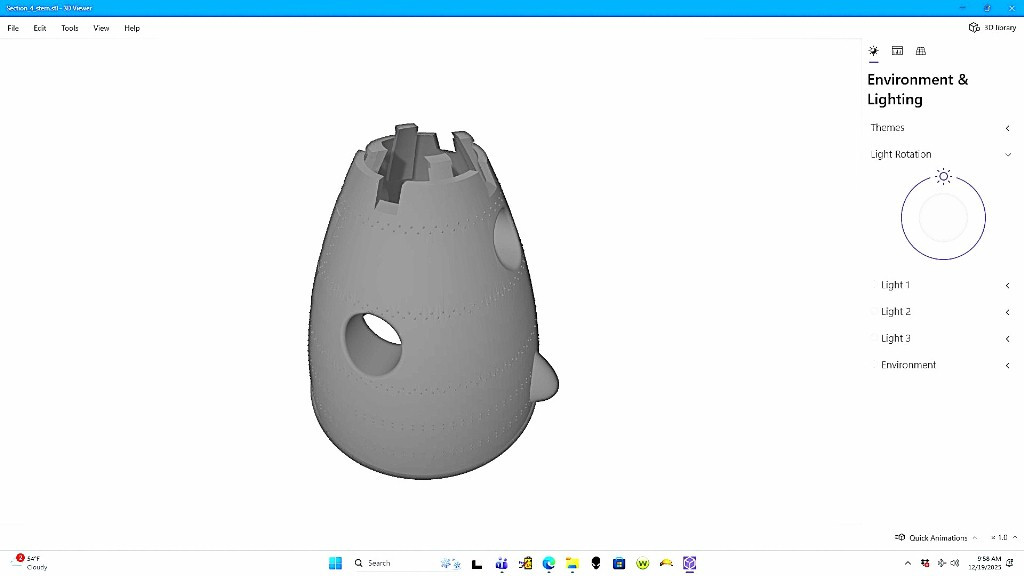Expand the Environment section chevron
This screenshot has height=576, width=1024.
[1007, 366]
